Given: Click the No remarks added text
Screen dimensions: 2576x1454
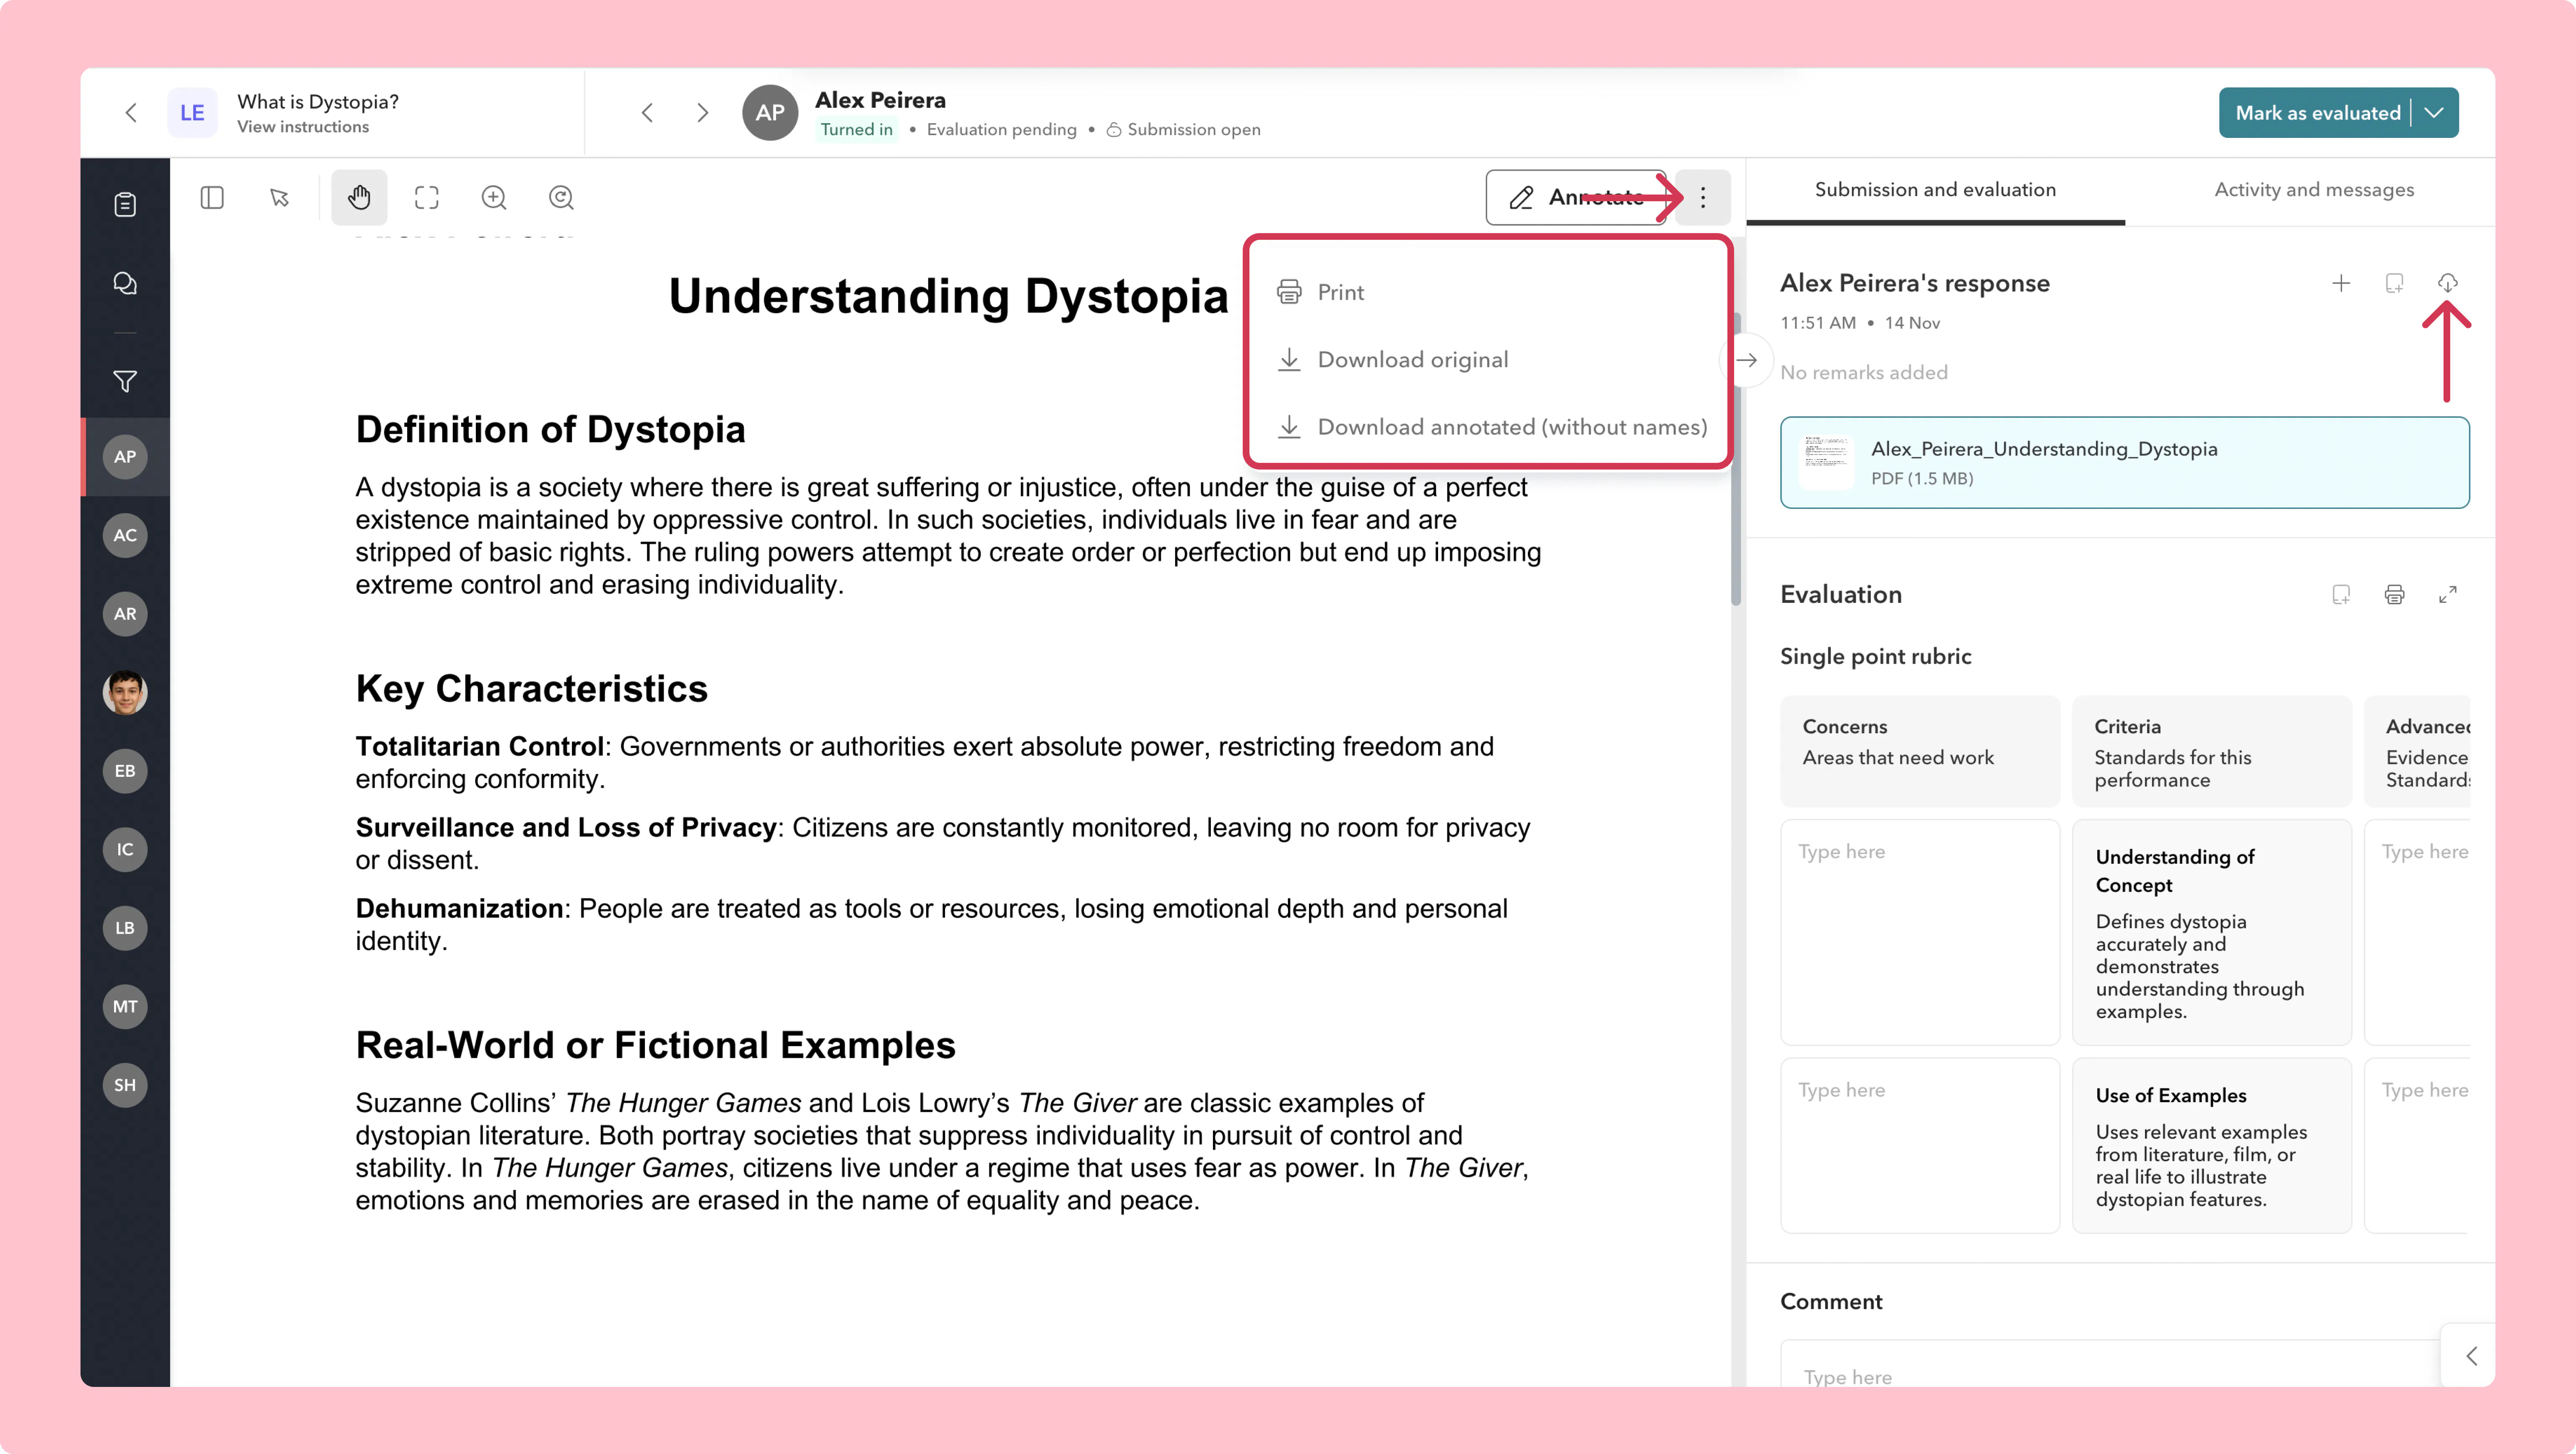Looking at the screenshot, I should [1864, 373].
